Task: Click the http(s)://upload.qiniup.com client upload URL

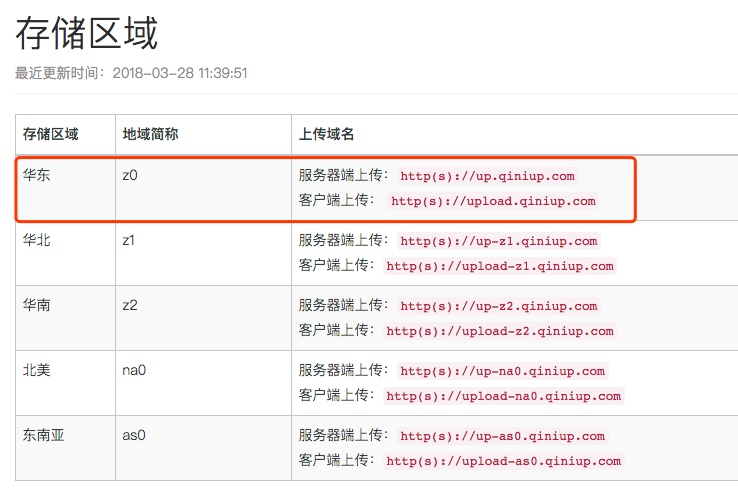Action: (493, 201)
